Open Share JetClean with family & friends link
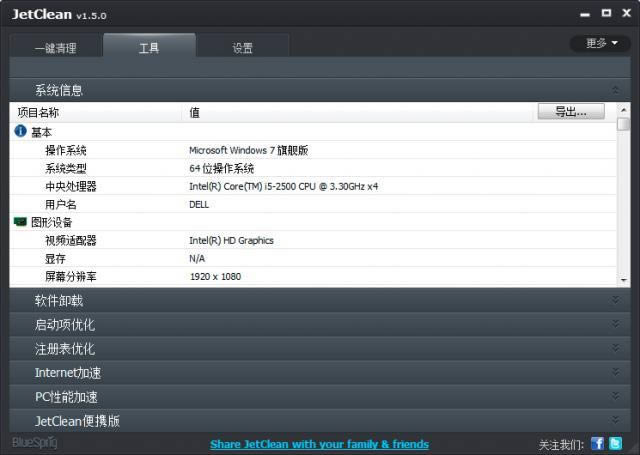 point(319,444)
